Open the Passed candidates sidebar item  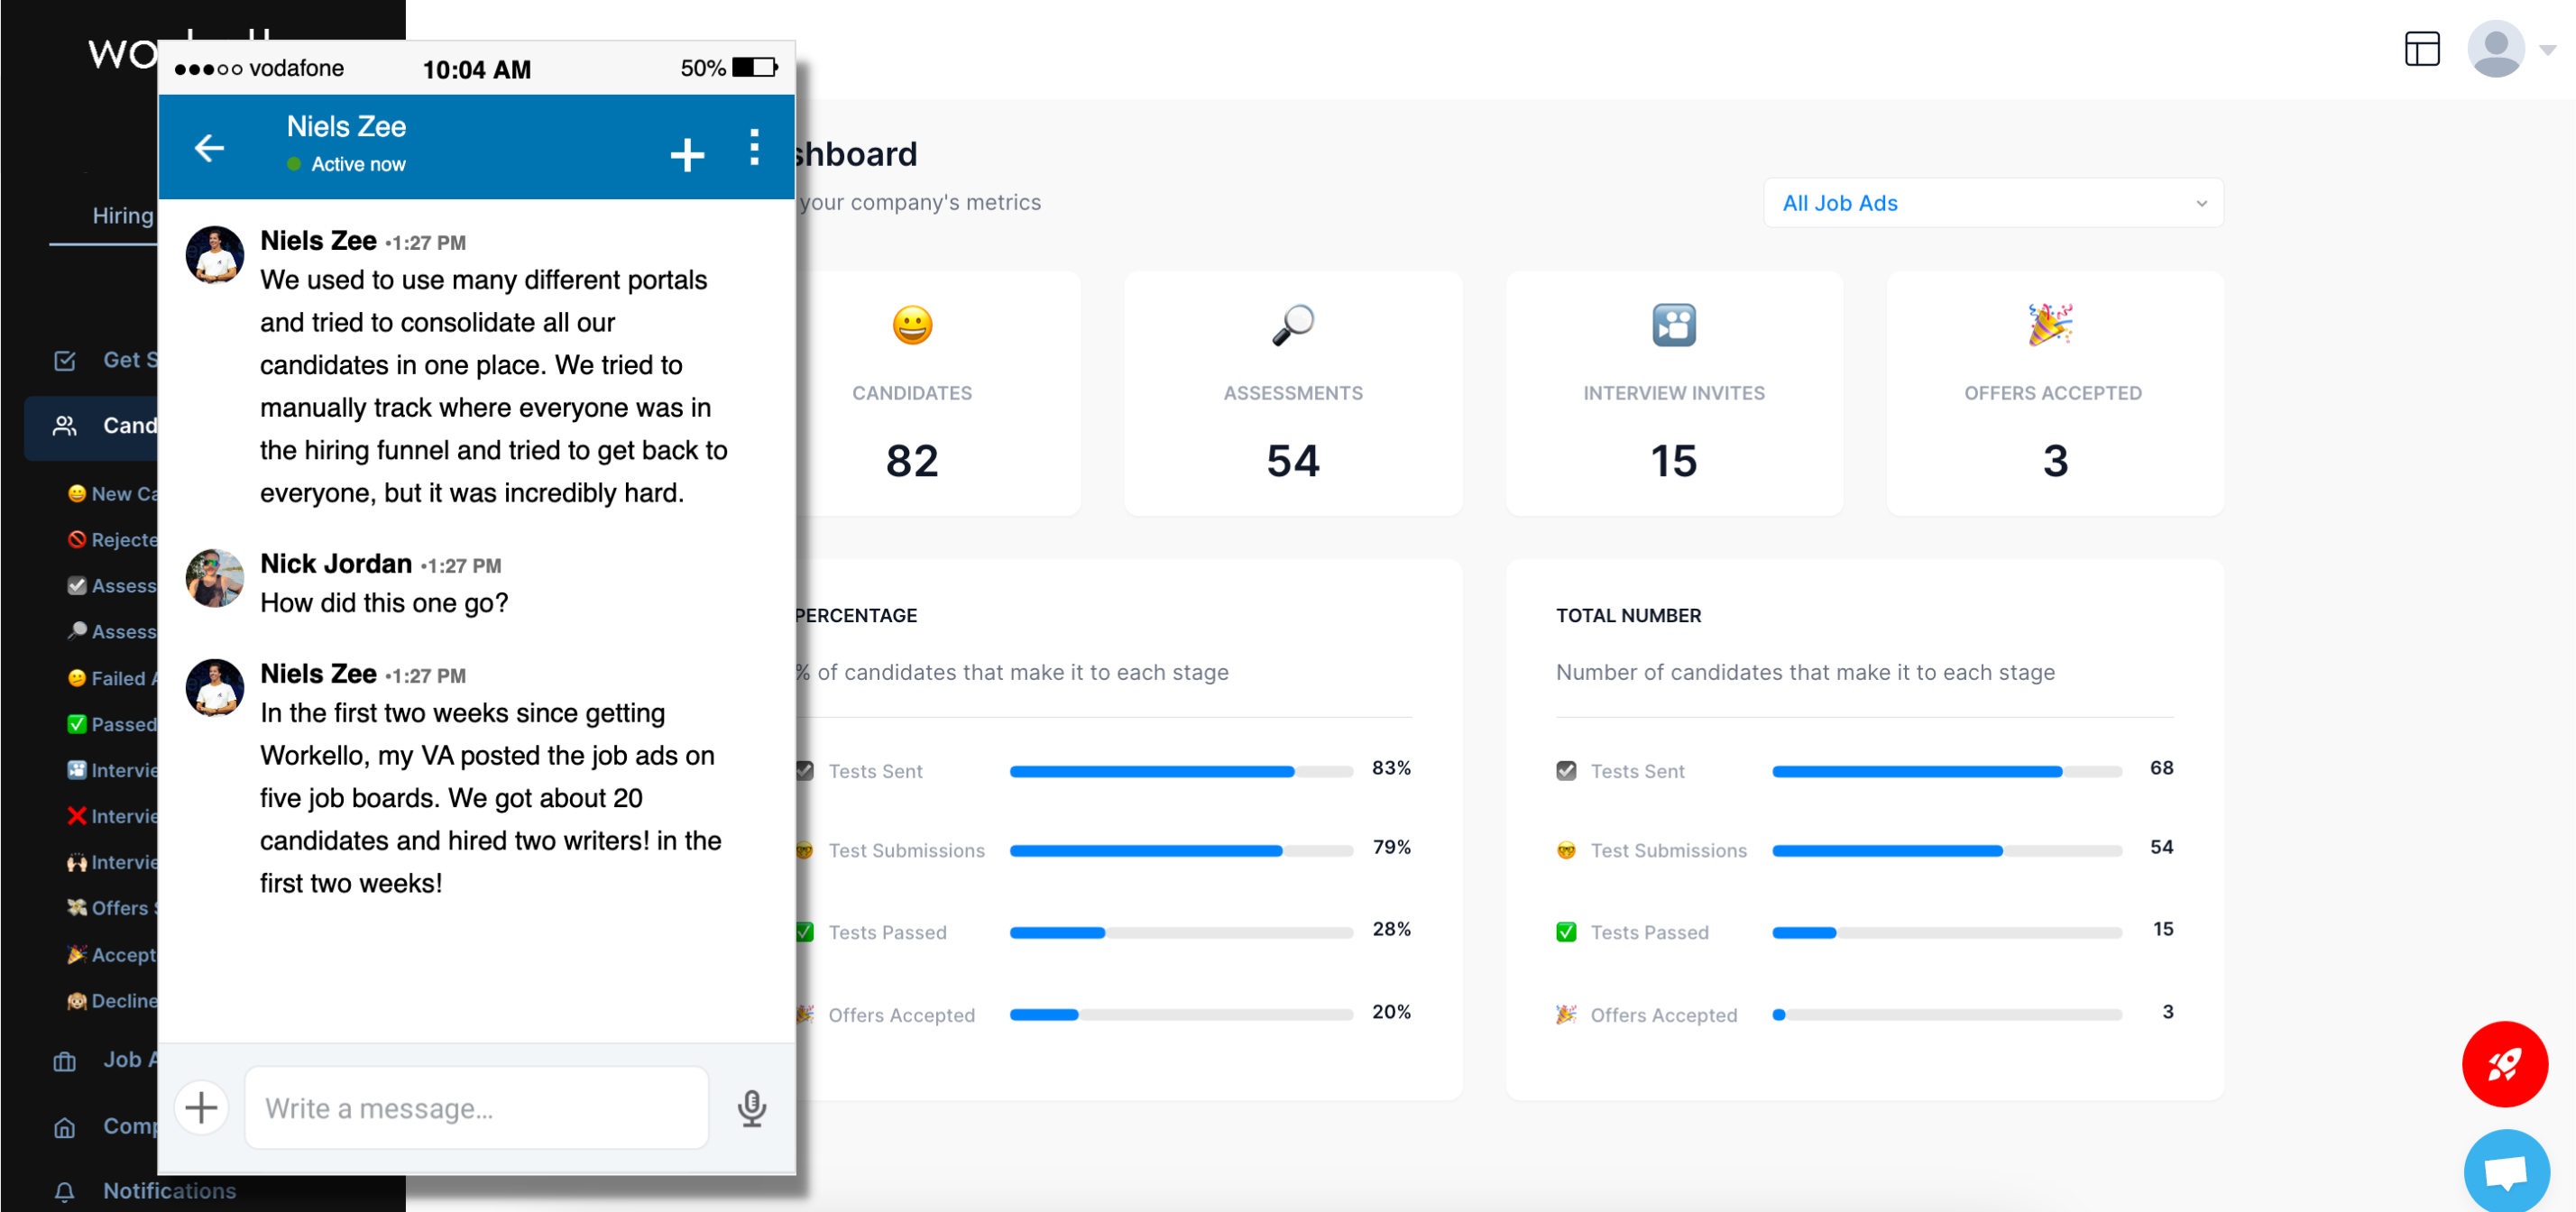tap(112, 724)
